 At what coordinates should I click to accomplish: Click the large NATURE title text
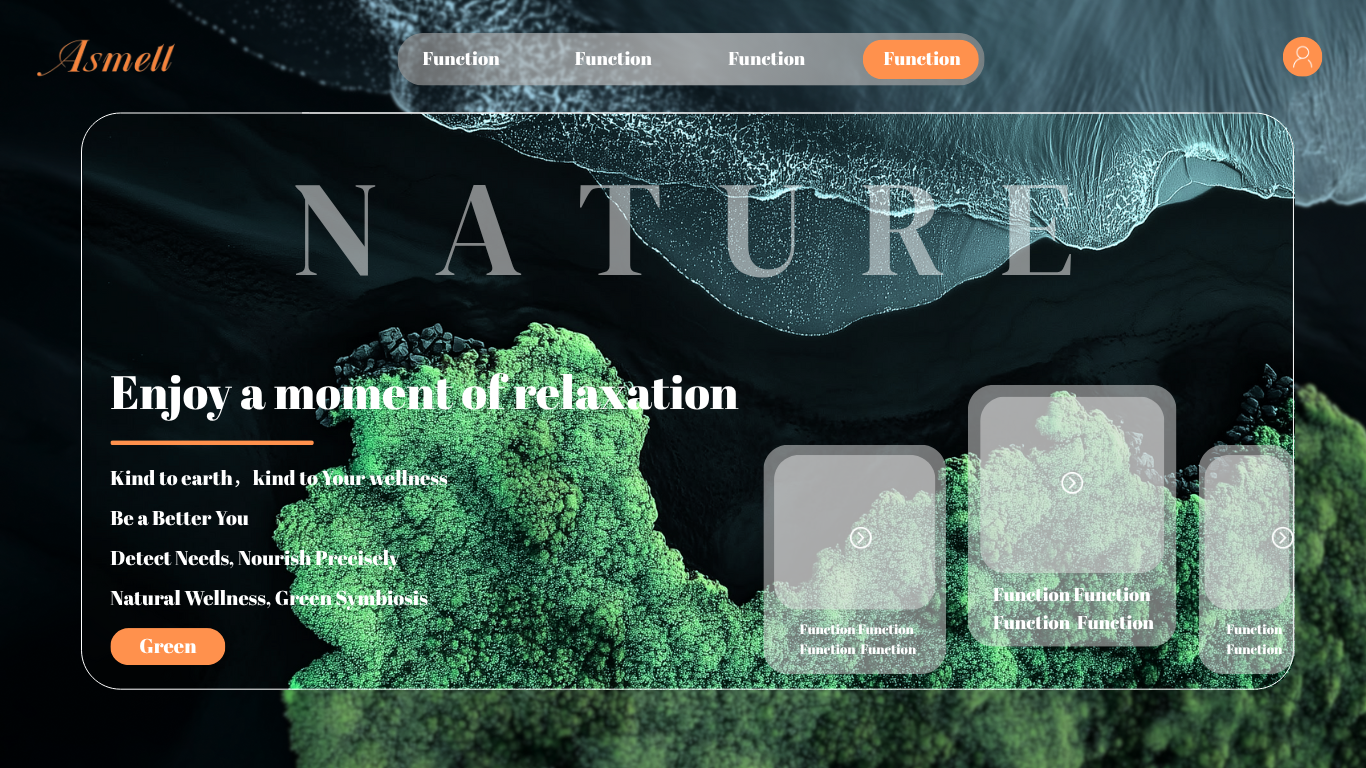[686, 231]
